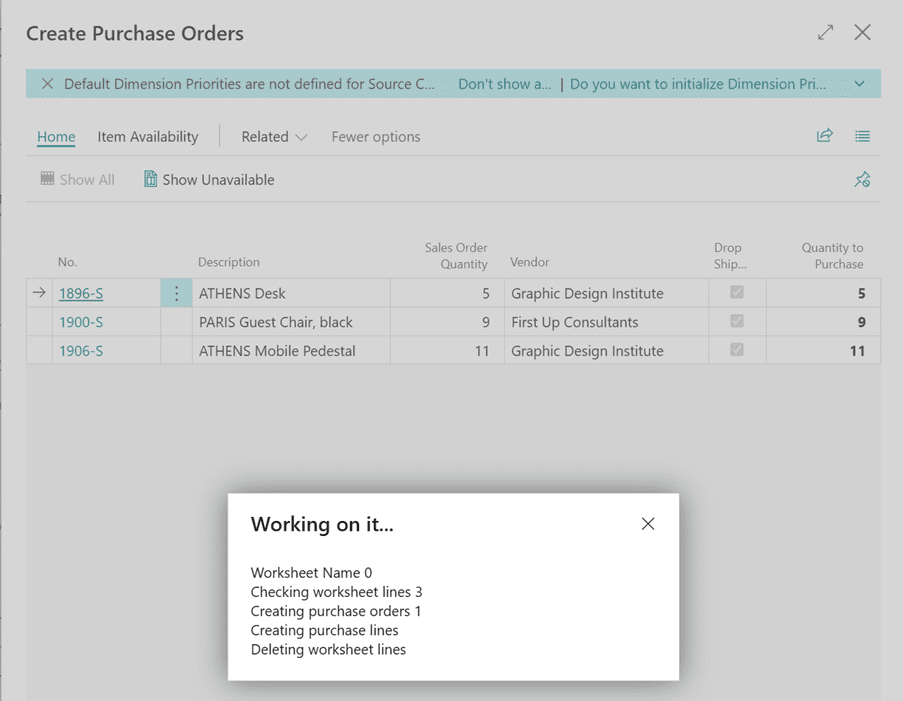
Task: Toggle Drop Shipment checkbox for PARIS Guest Chair
Action: tap(737, 322)
